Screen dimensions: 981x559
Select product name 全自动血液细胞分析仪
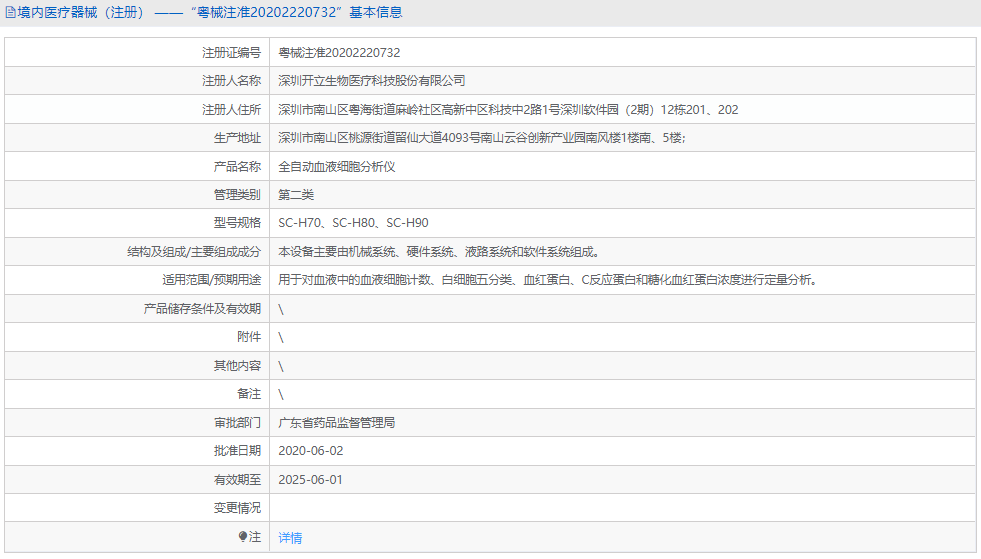[x=337, y=167]
